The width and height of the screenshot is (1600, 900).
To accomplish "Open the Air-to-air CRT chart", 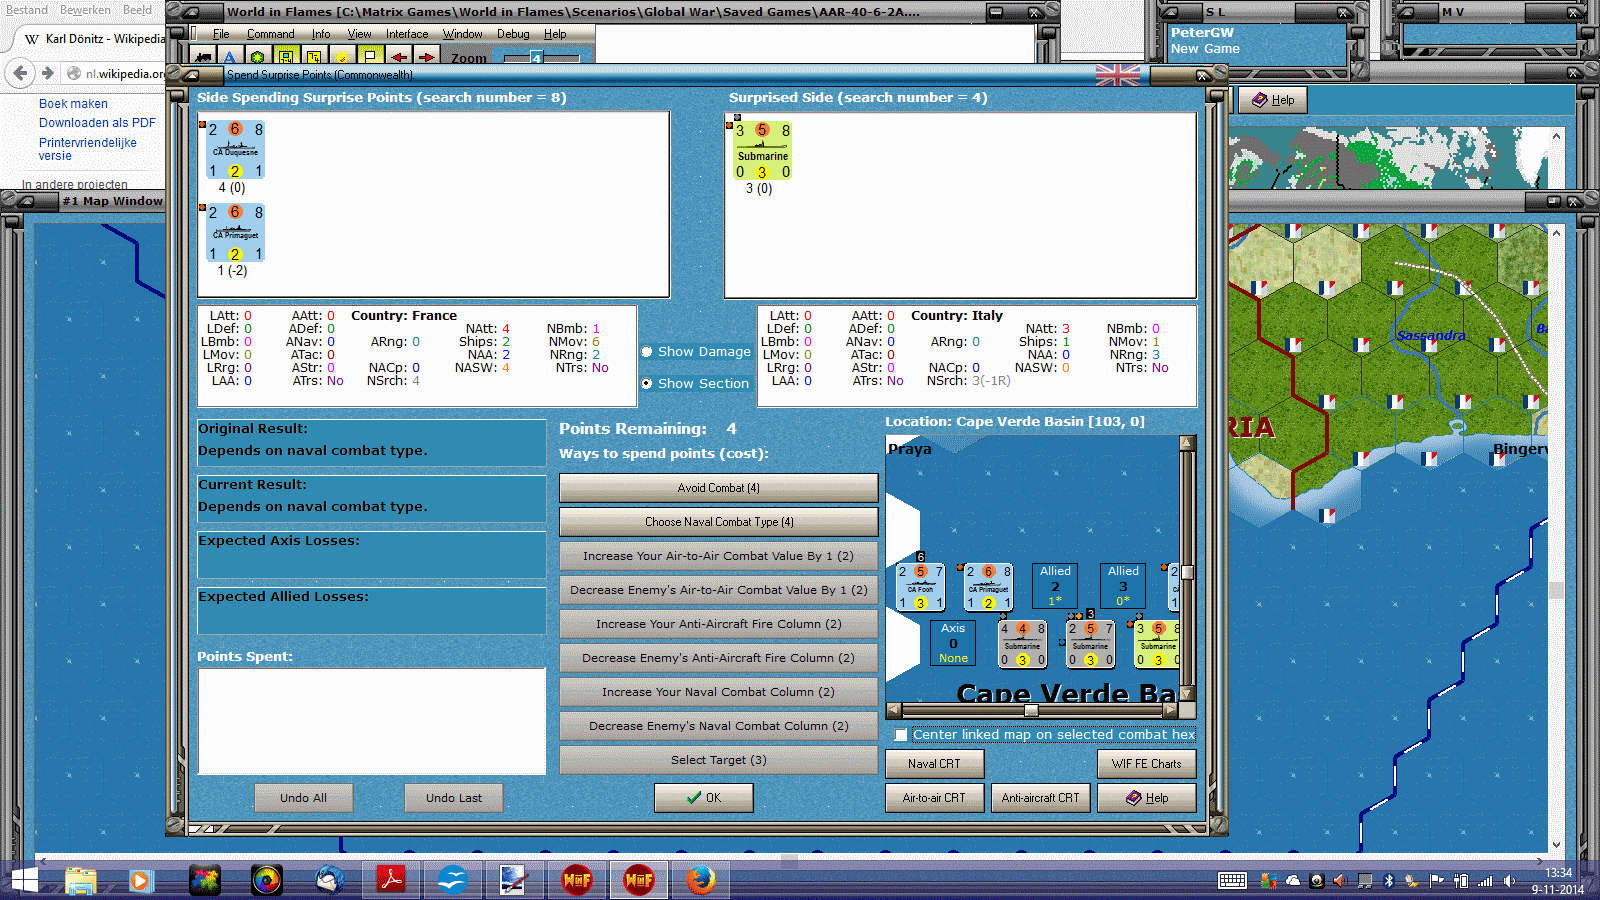I will coord(934,798).
